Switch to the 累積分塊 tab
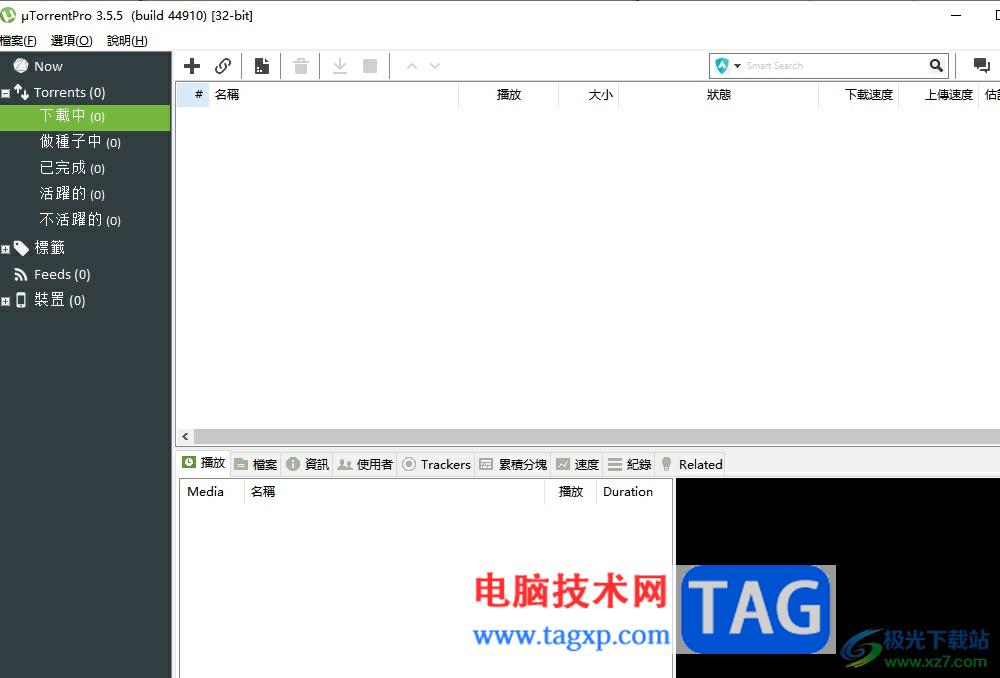The height and width of the screenshot is (678, 1000). [513, 464]
